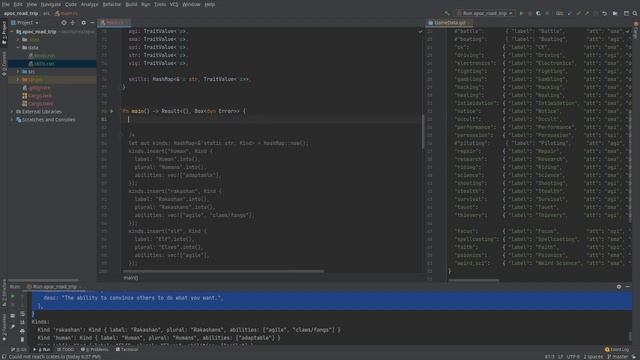Expand the target folder arrow

(x=18, y=80)
